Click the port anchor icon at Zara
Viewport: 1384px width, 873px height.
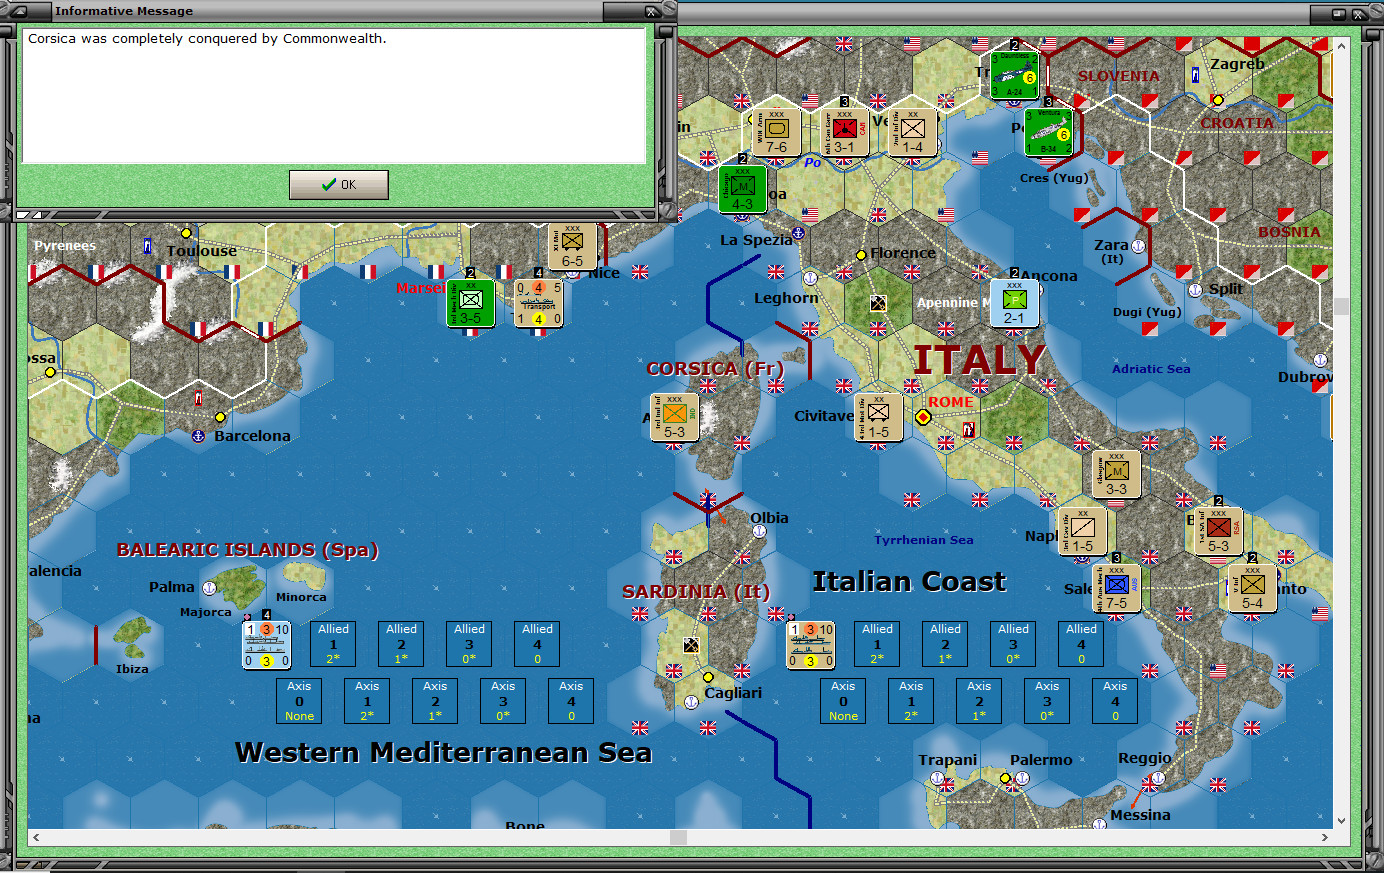tap(1139, 246)
